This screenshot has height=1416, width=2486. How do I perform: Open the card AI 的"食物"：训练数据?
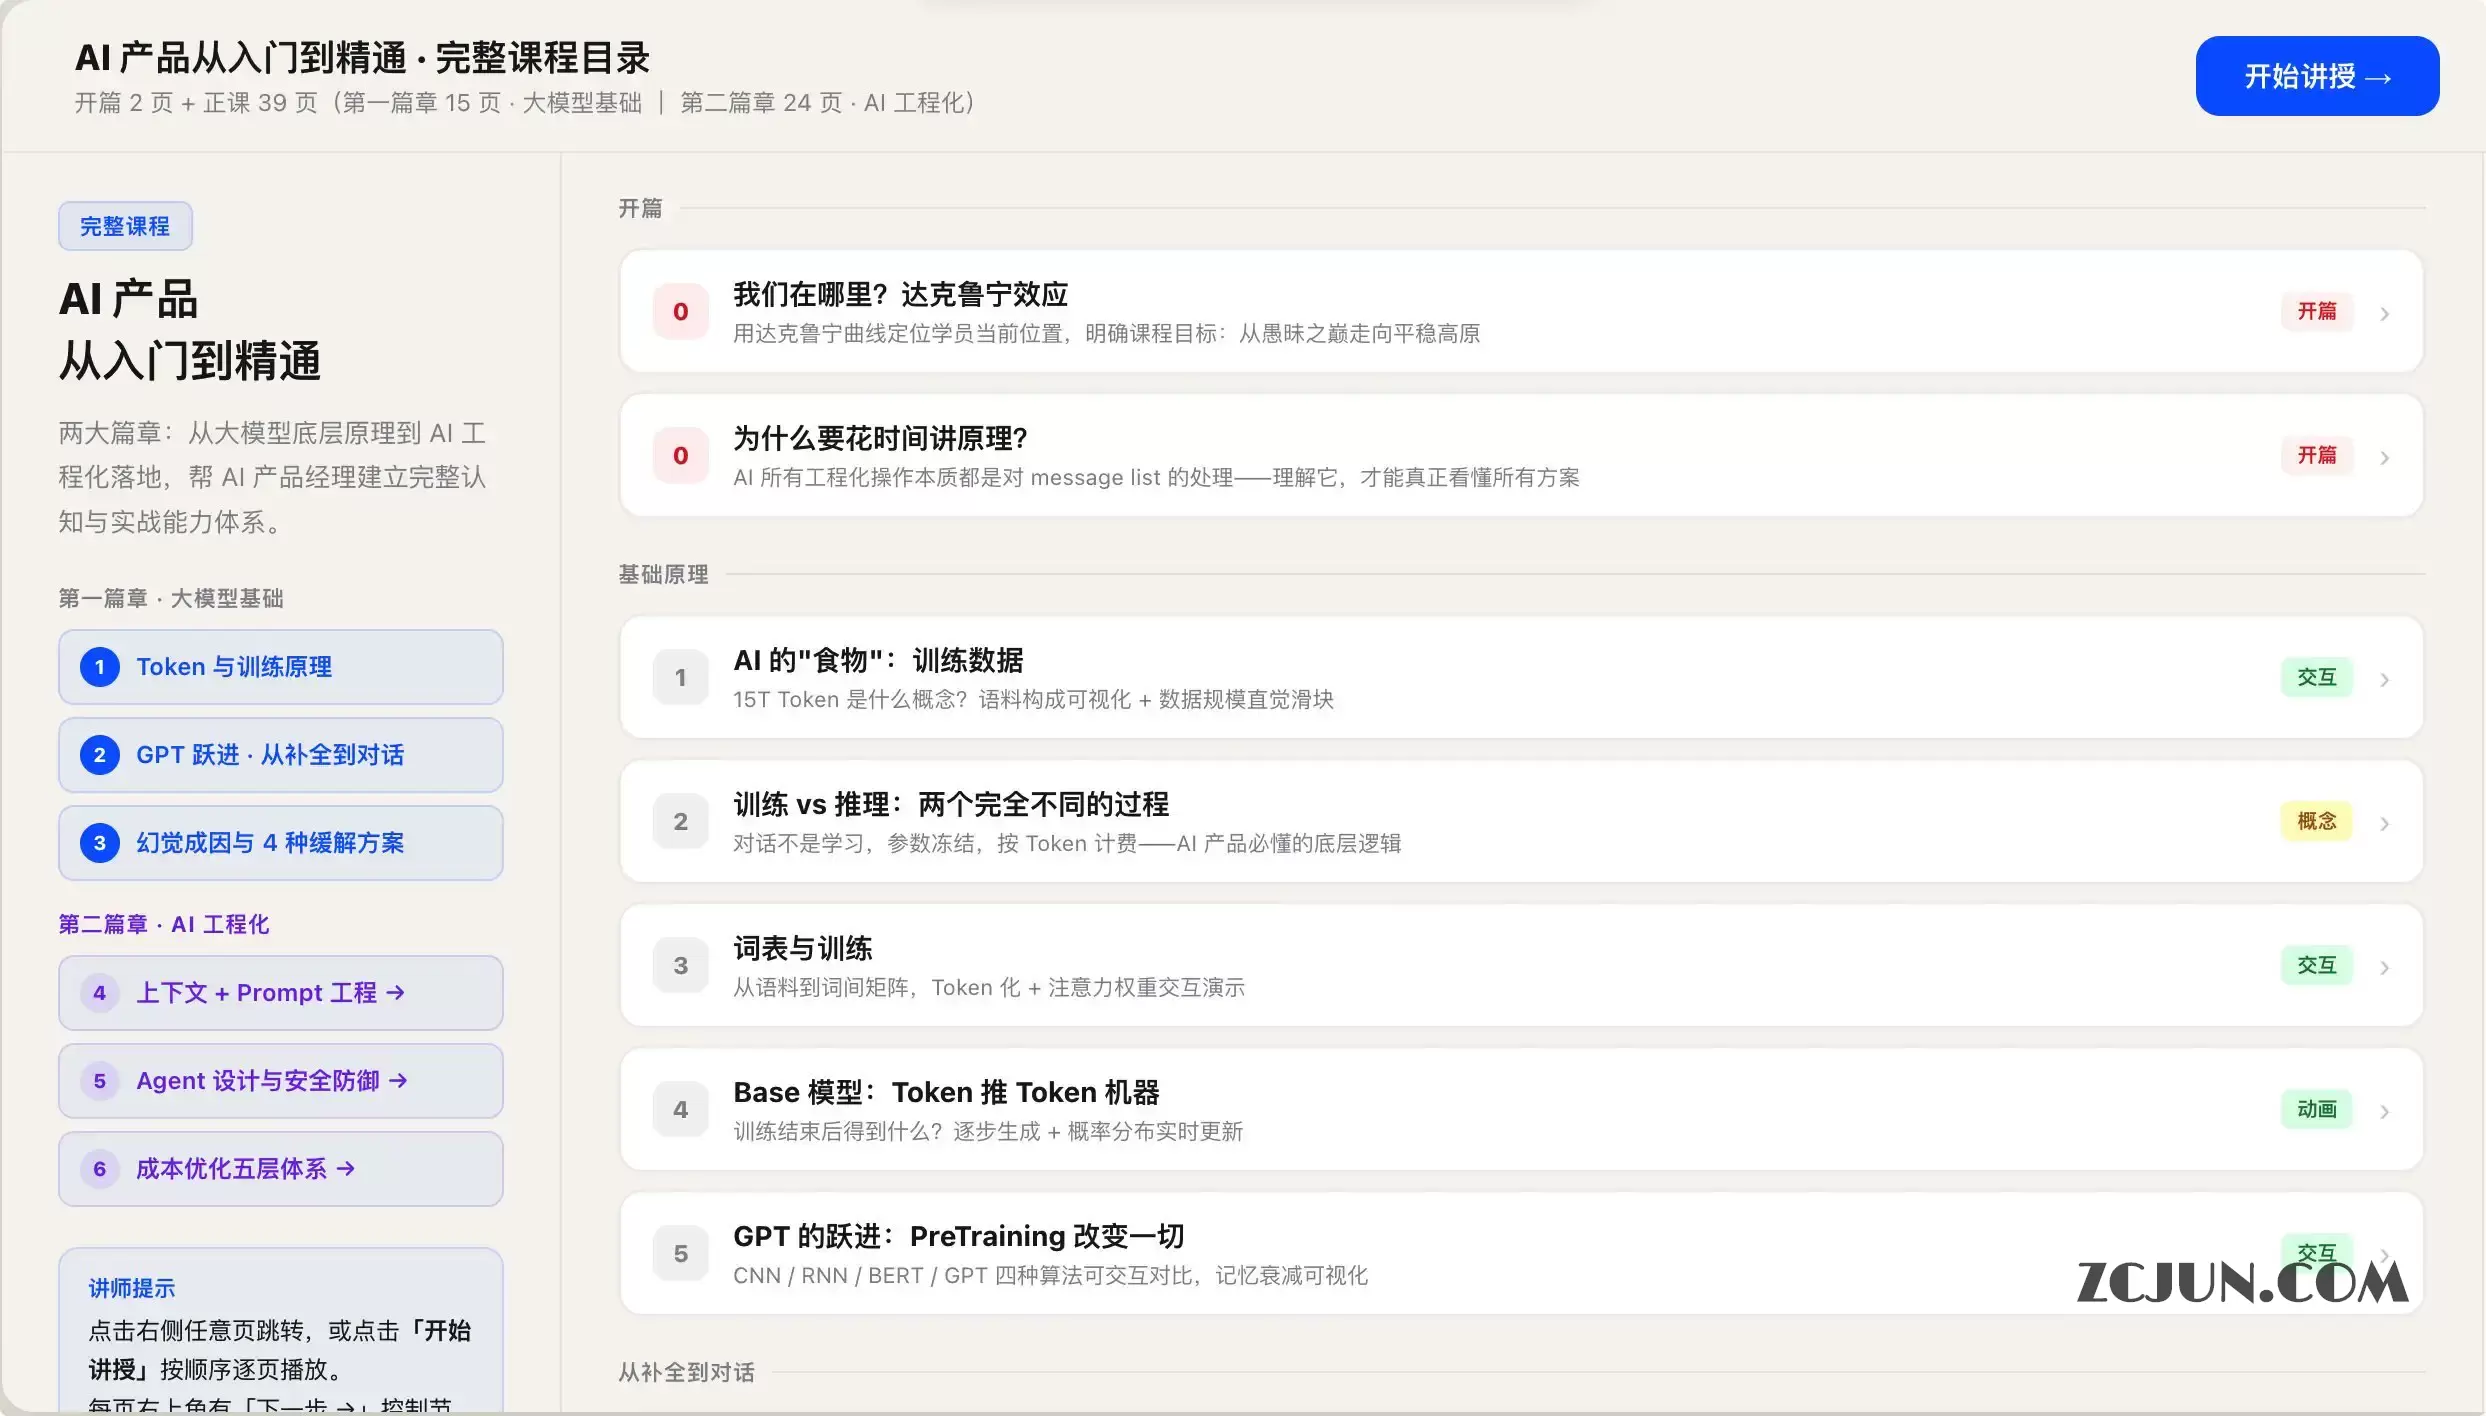(x=1521, y=678)
